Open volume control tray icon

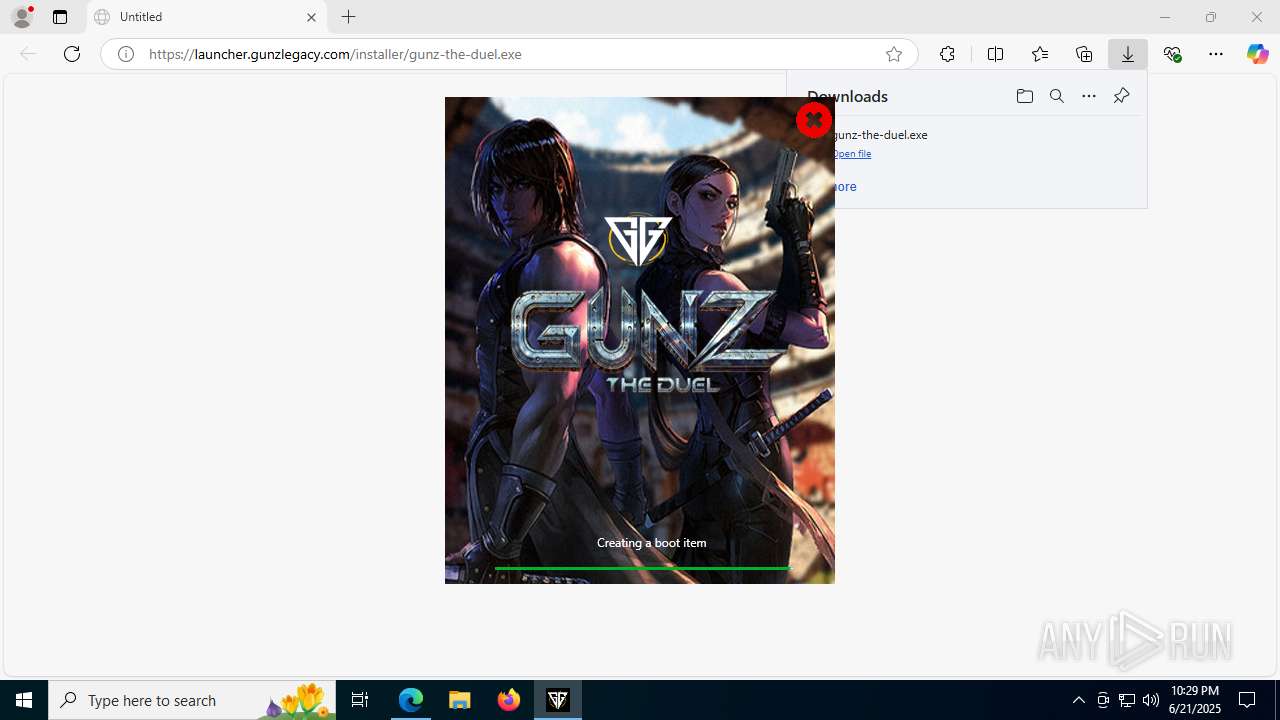(x=1151, y=700)
